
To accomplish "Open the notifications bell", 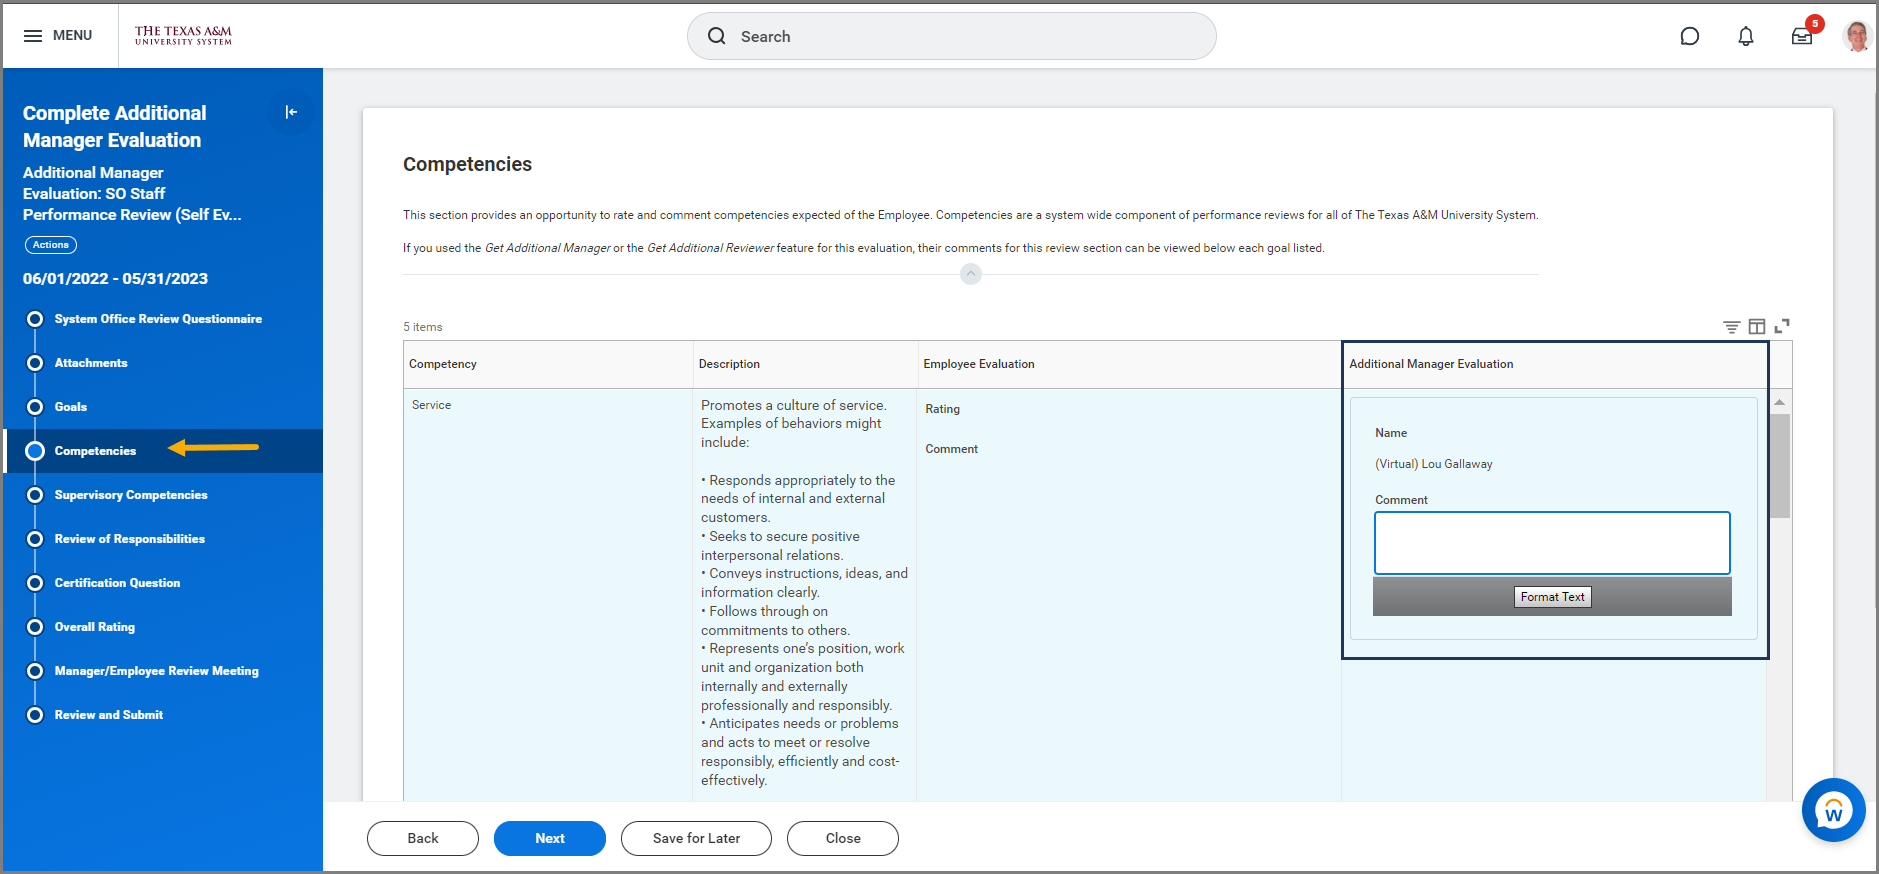I will [1745, 37].
